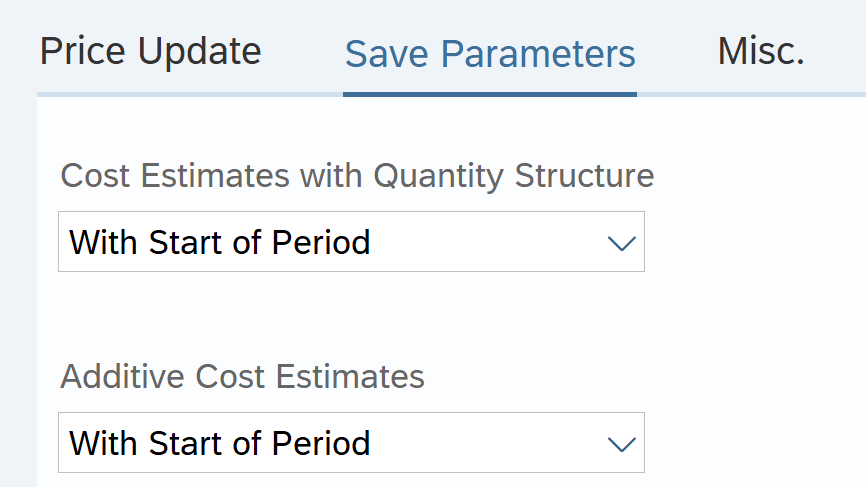Click the 'Cost Estimates with Quantity Structure' label
Screen dimensions: 866x487
(357, 176)
